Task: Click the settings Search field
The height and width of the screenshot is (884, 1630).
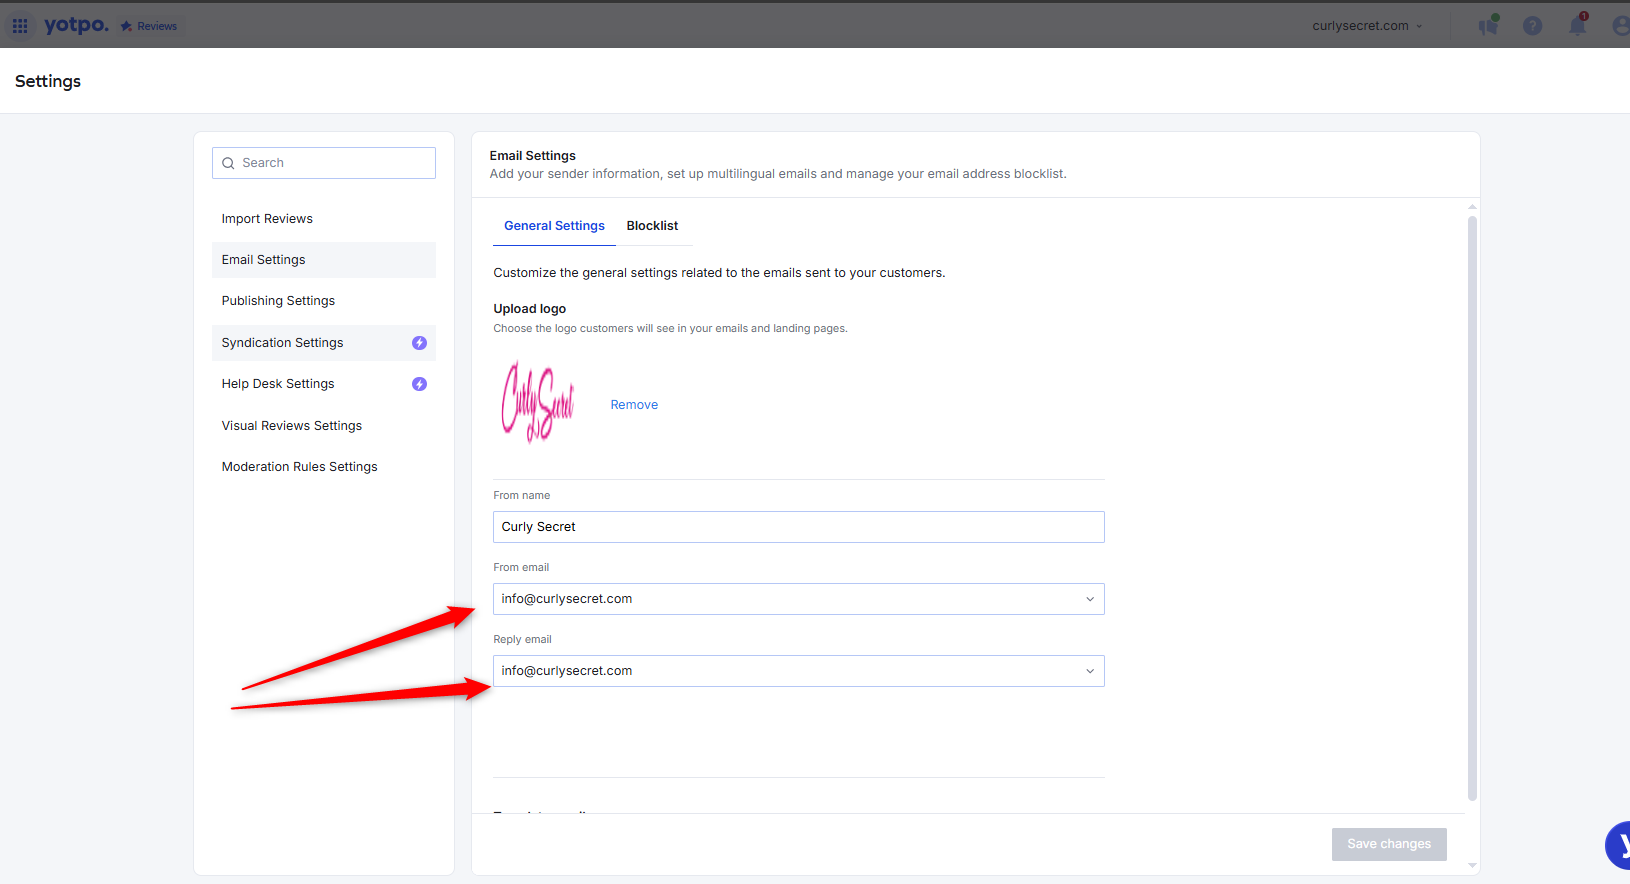Action: 324,163
